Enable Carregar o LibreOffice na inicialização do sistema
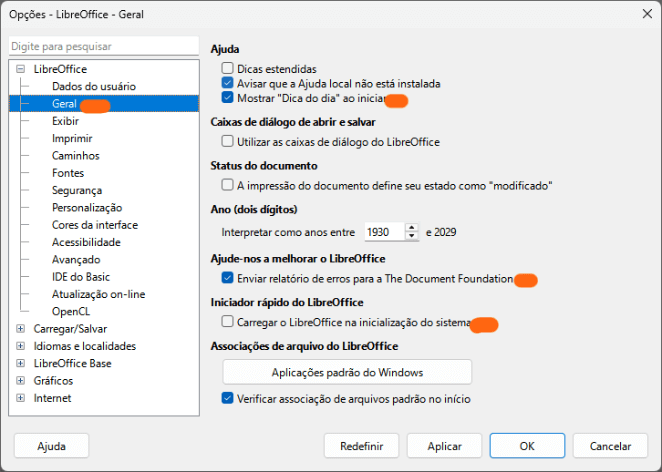Viewport: 662px width, 472px height. point(227,322)
